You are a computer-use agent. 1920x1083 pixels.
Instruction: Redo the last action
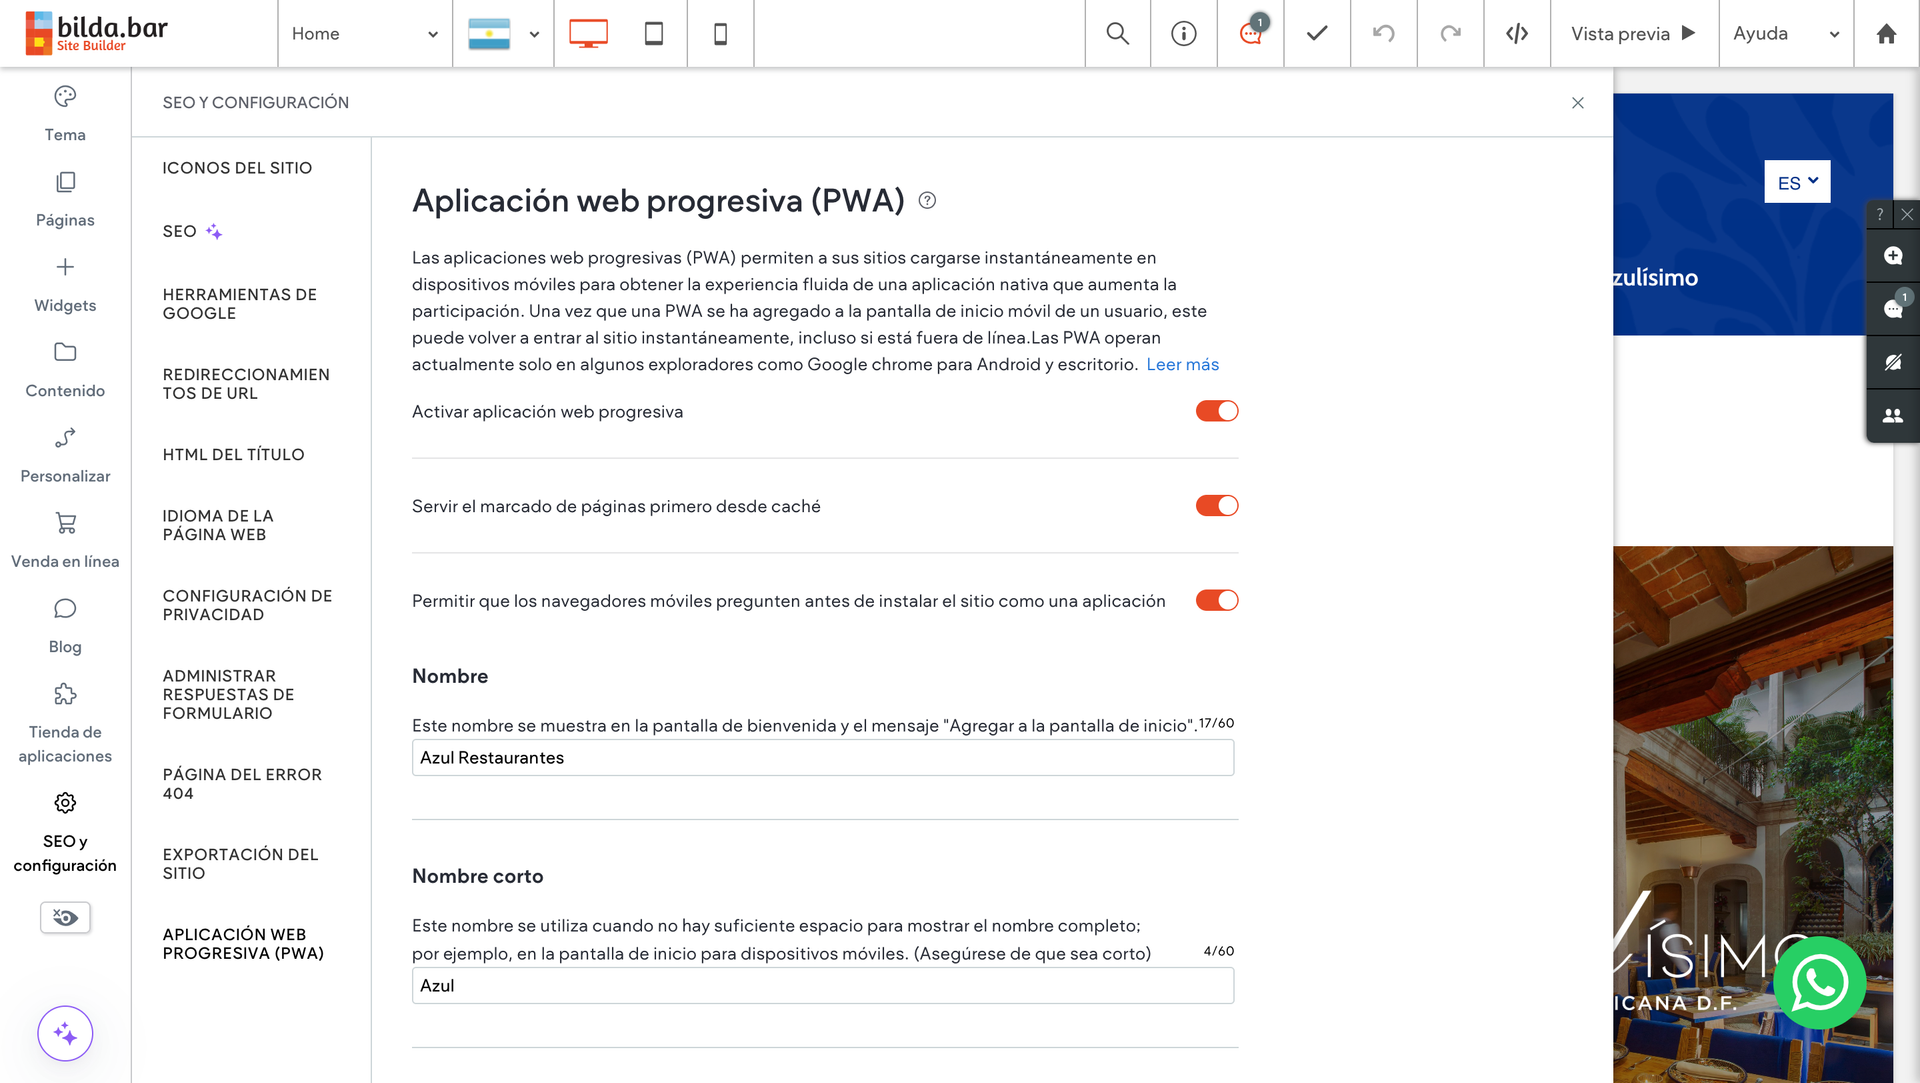coord(1450,33)
